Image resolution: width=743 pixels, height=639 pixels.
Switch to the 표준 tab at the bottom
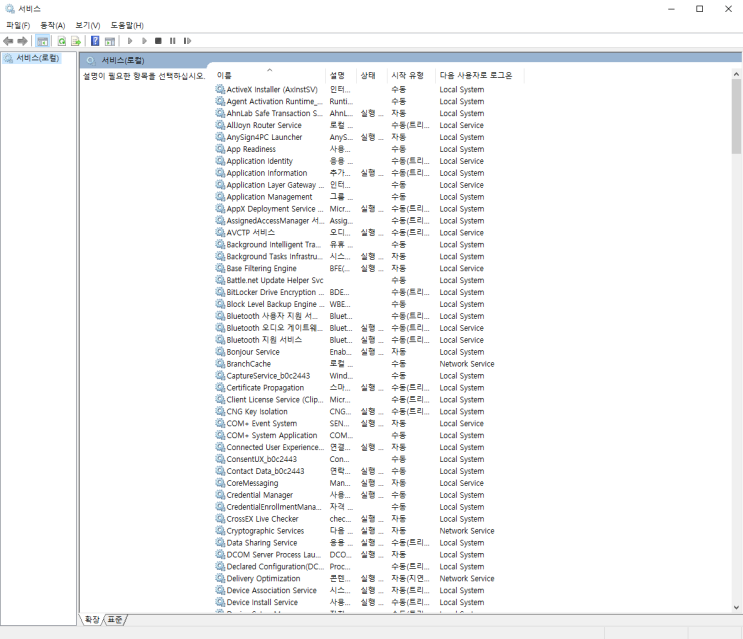tap(115, 620)
